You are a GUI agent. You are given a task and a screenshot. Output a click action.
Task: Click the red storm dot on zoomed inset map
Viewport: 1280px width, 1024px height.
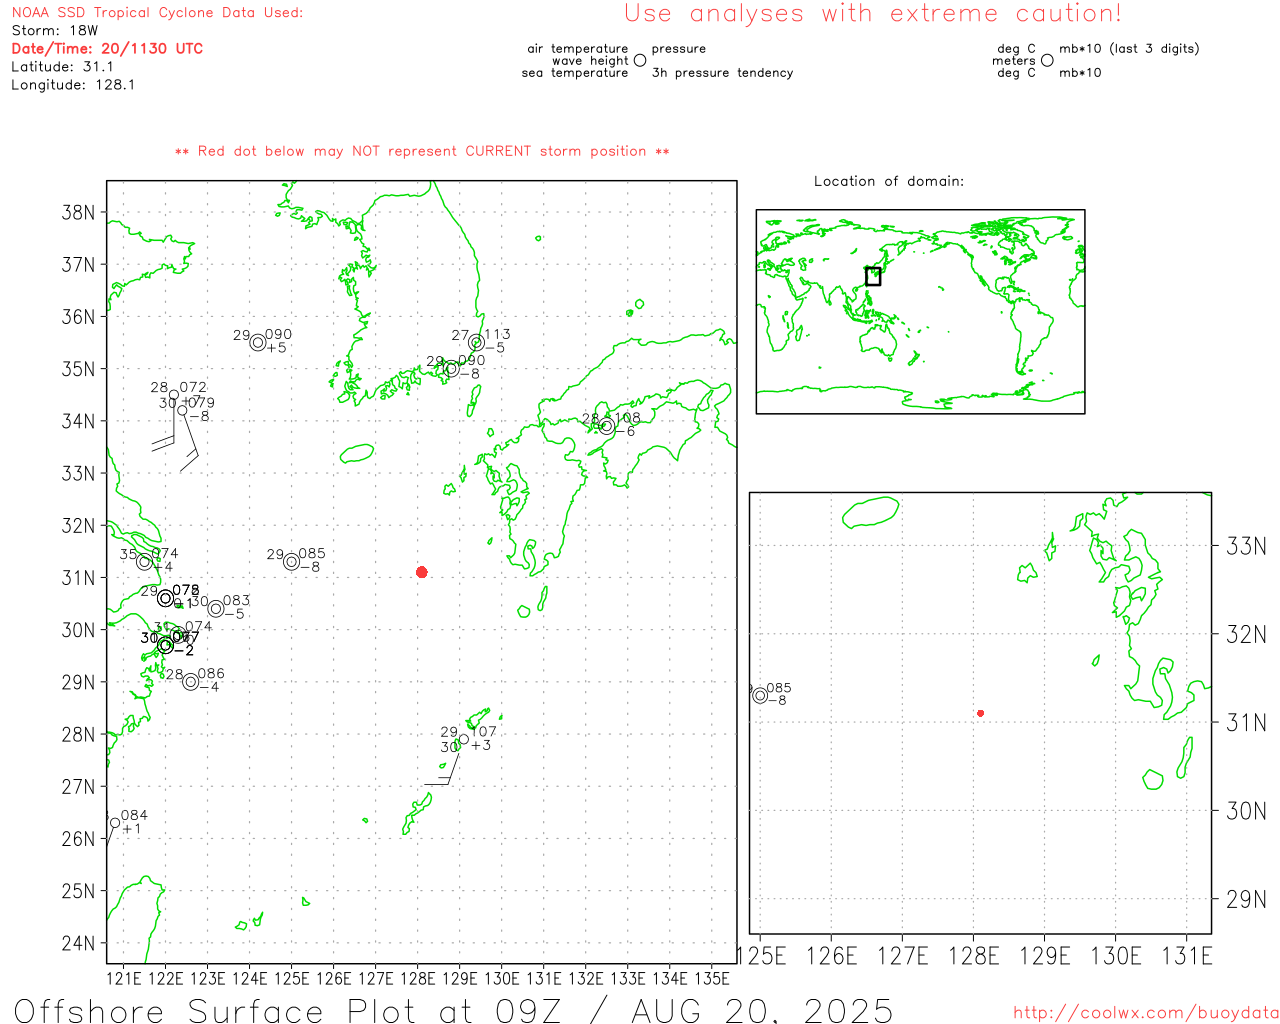click(x=981, y=713)
